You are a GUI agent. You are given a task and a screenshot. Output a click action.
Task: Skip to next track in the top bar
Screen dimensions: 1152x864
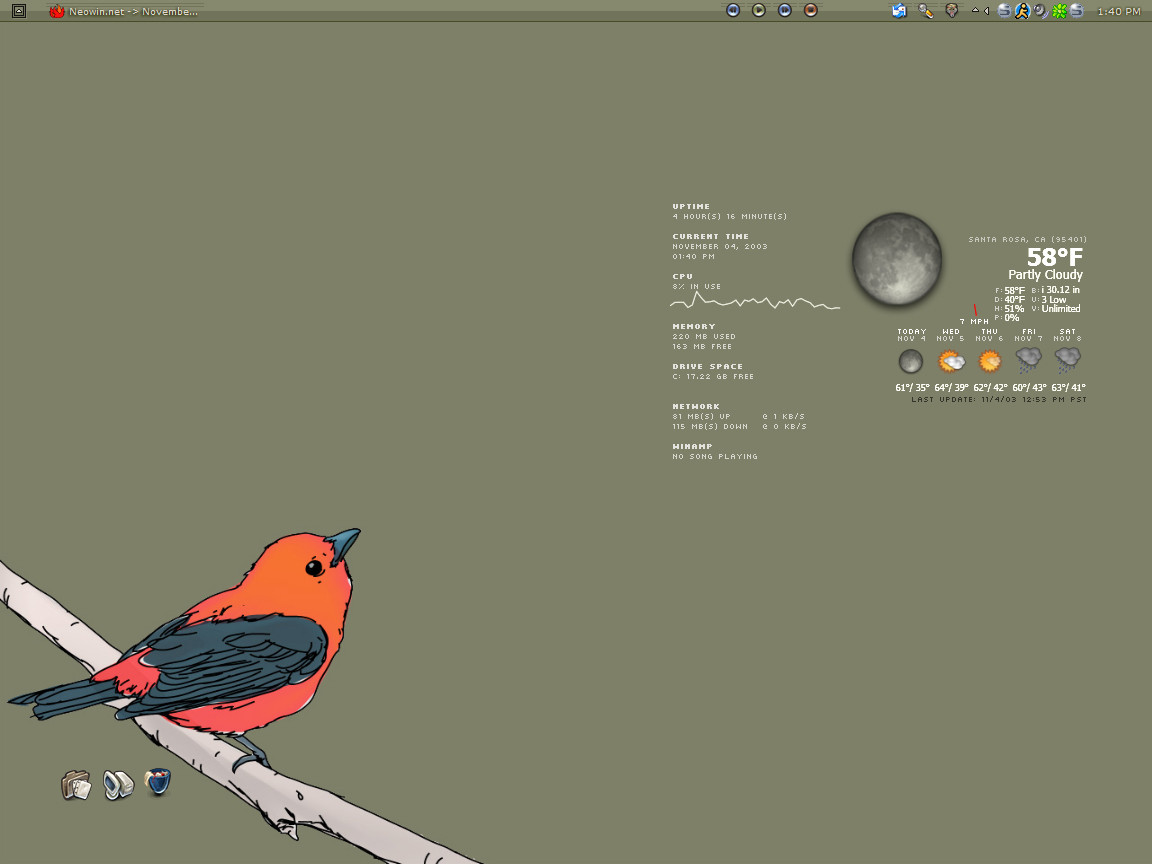pyautogui.click(x=785, y=10)
